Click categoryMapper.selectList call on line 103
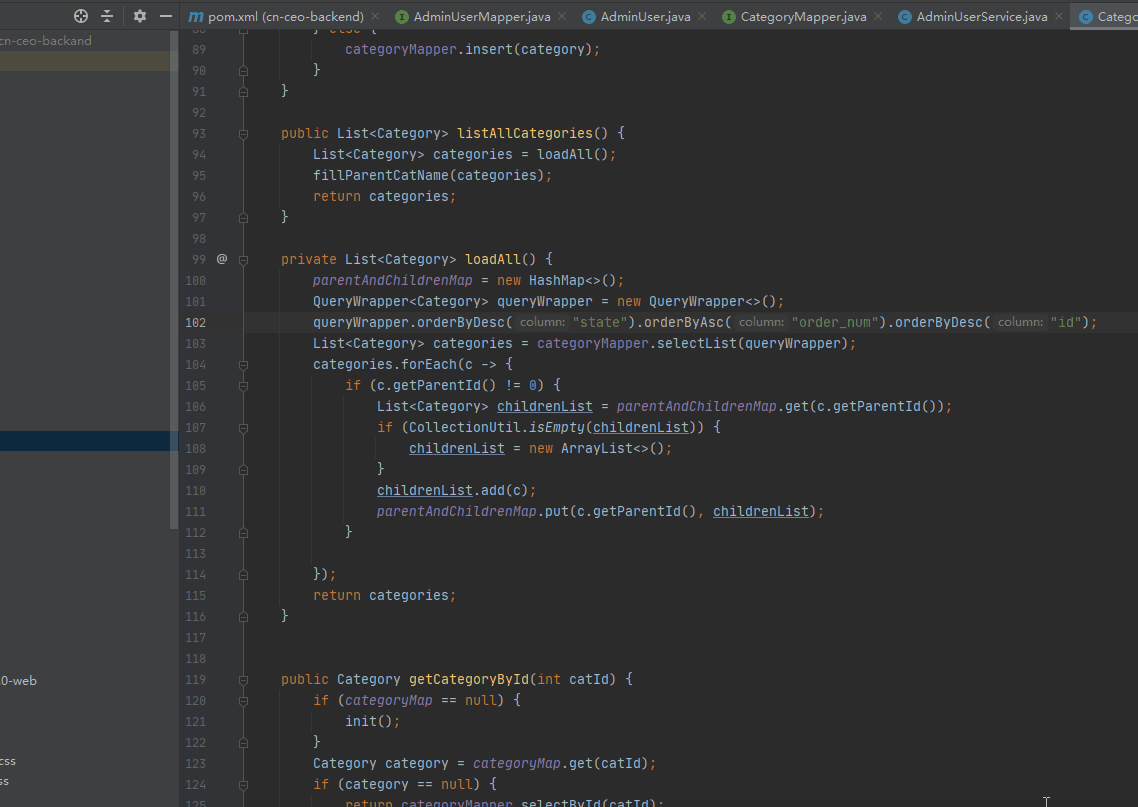This screenshot has height=807, width=1138. coord(696,343)
